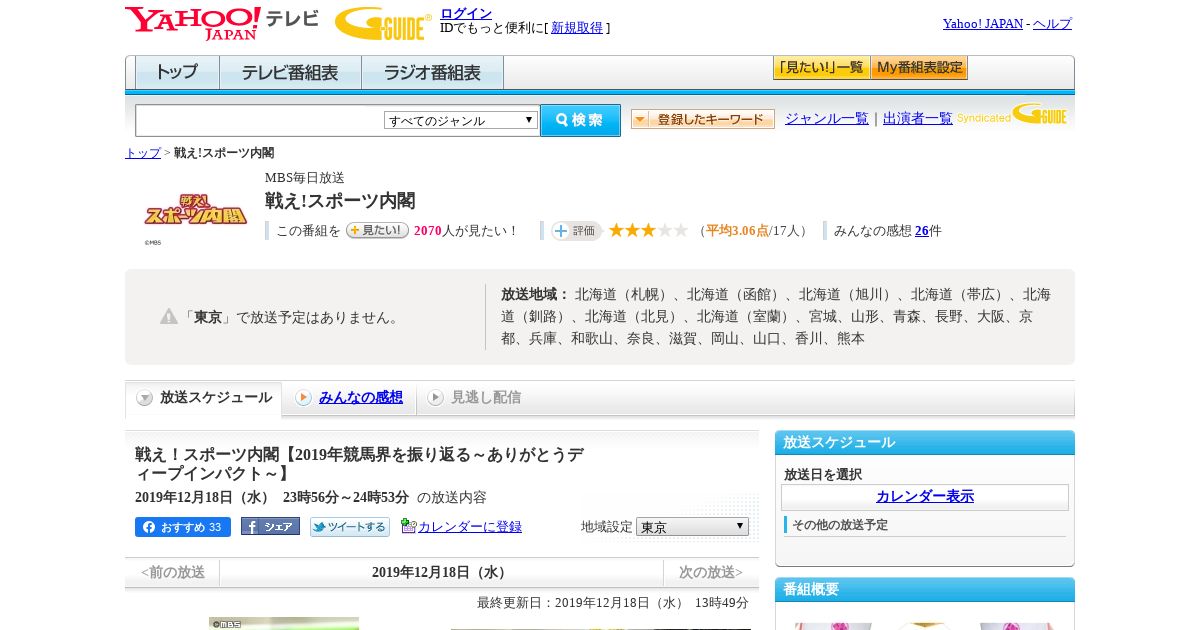
Task: Click the 2019年12月18日（水） date header
Action: (x=442, y=573)
